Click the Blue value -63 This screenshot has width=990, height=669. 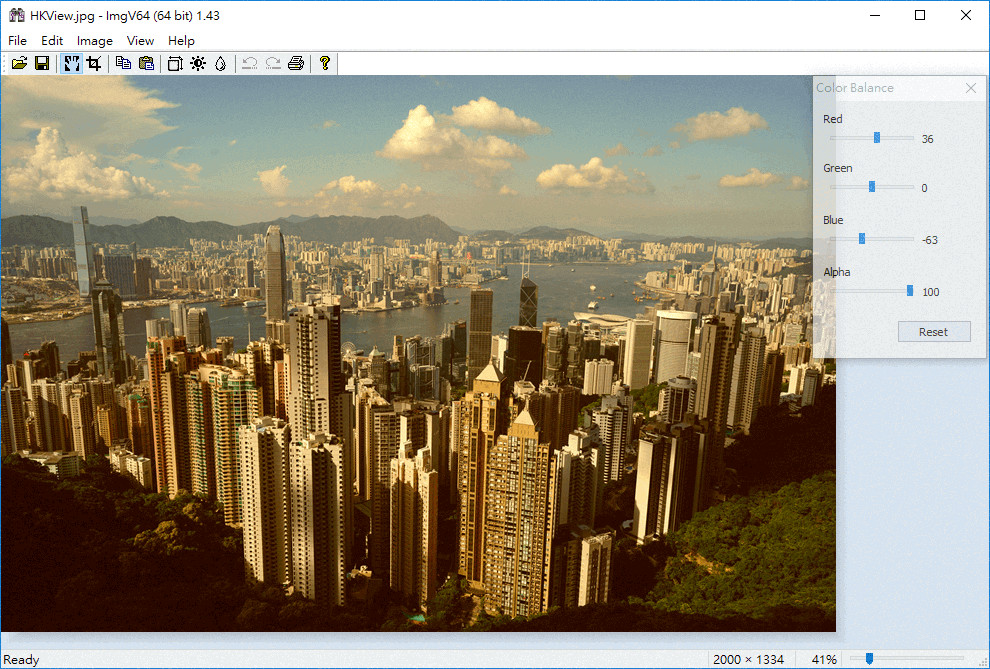click(930, 240)
